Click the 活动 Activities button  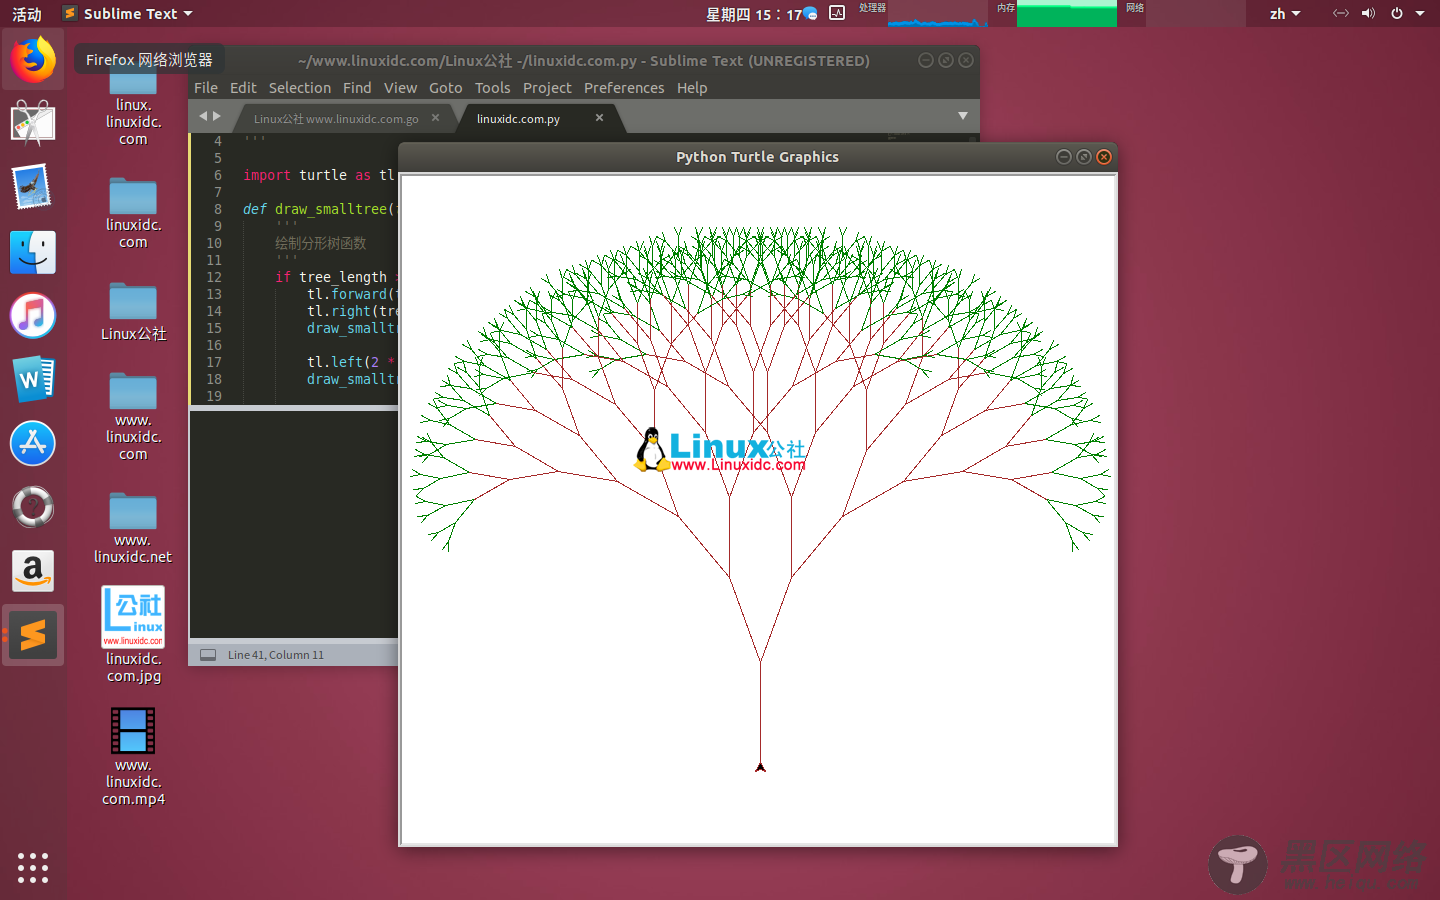(27, 14)
